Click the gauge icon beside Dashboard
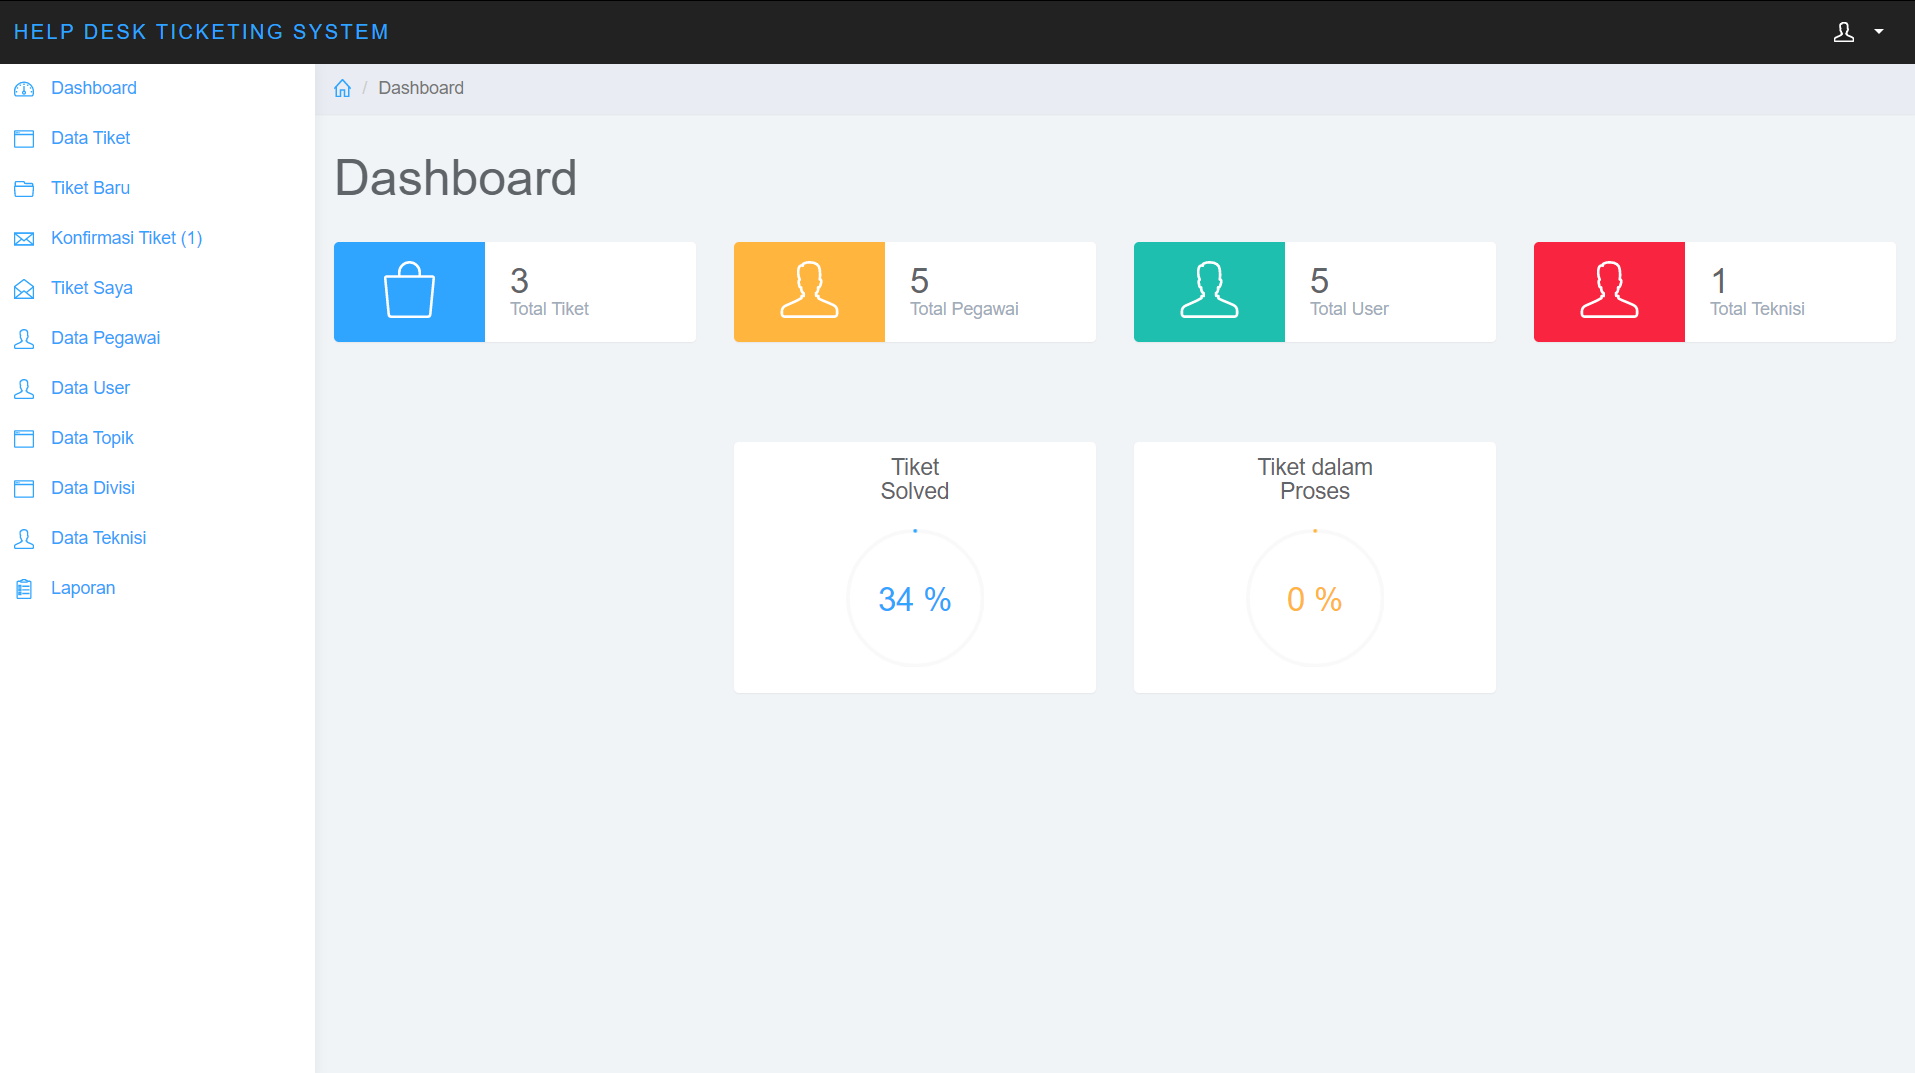This screenshot has width=1915, height=1073. [24, 89]
